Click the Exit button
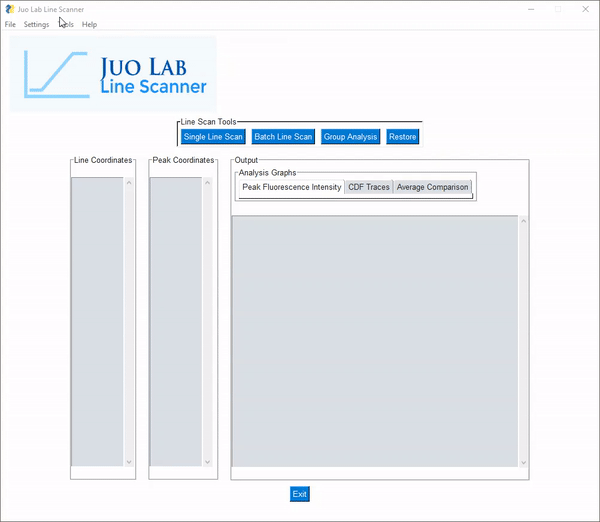Viewport: 600px width, 522px height. click(x=300, y=494)
